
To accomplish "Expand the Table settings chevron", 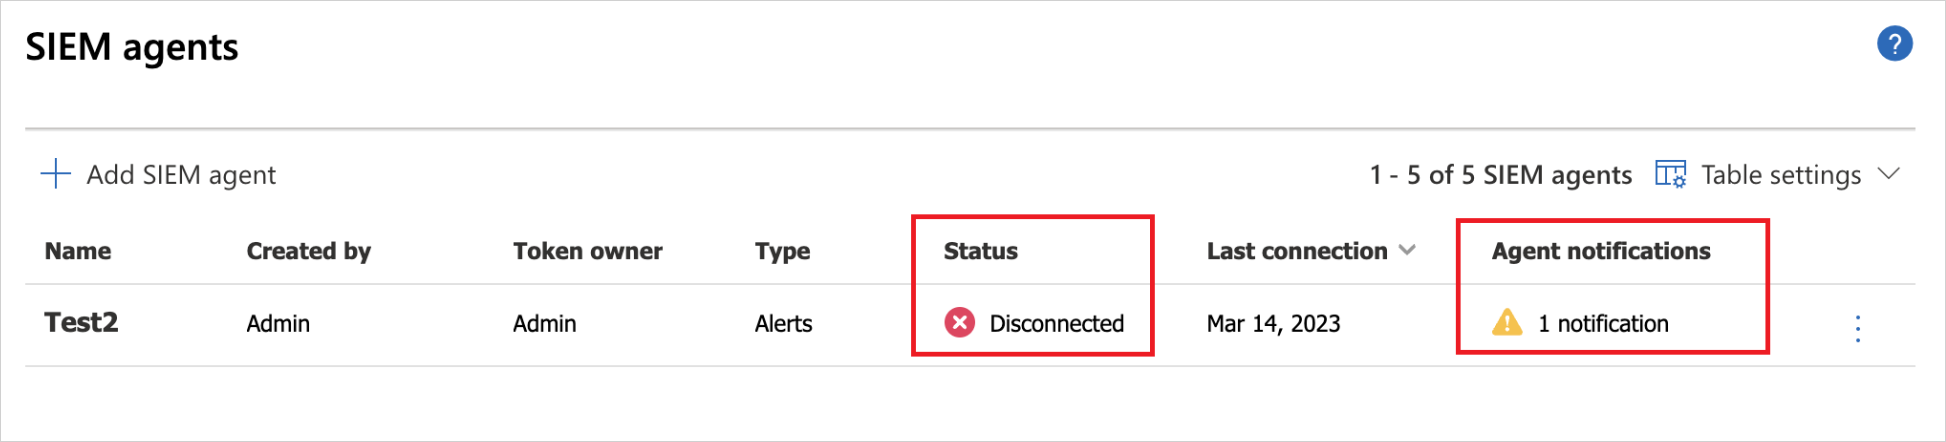I will [1889, 174].
